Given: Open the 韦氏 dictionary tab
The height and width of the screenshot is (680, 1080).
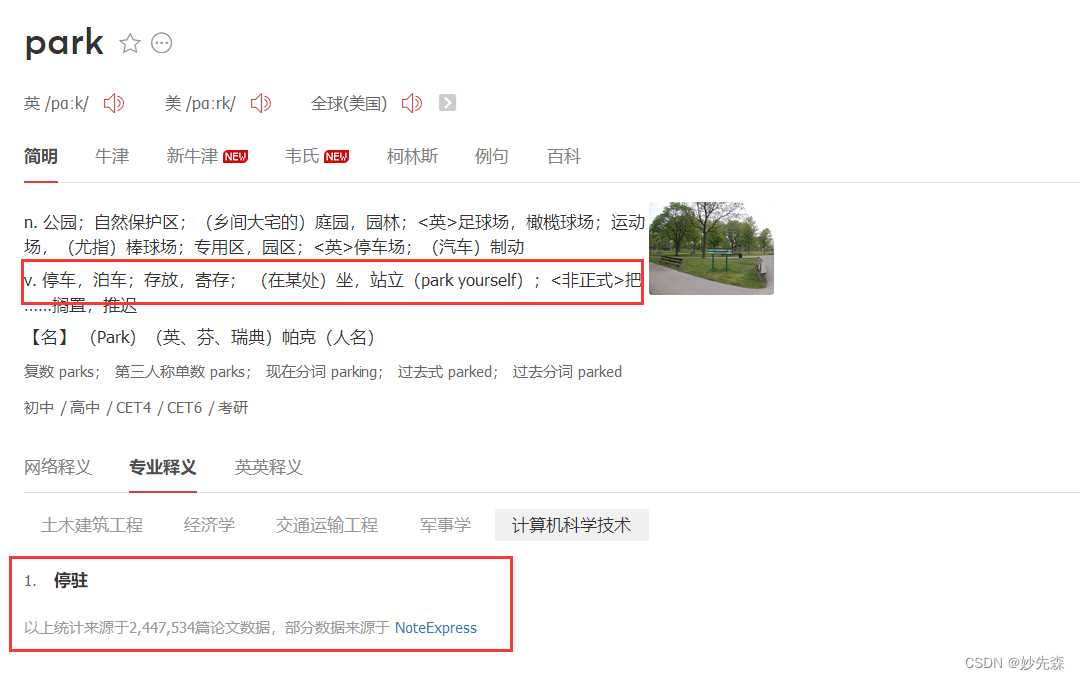Looking at the screenshot, I should click(317, 156).
